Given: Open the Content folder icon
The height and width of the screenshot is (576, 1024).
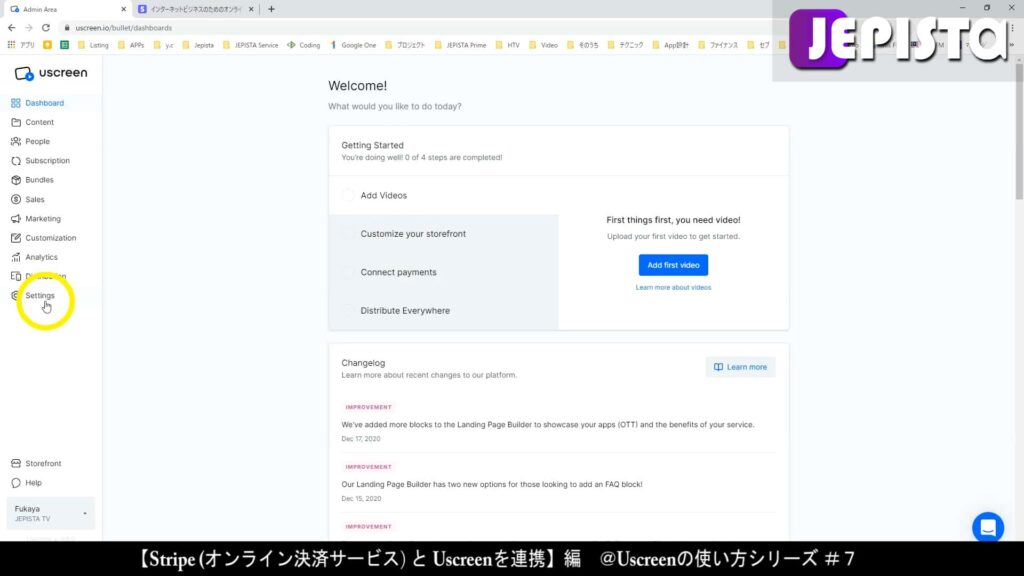Looking at the screenshot, I should (16, 122).
